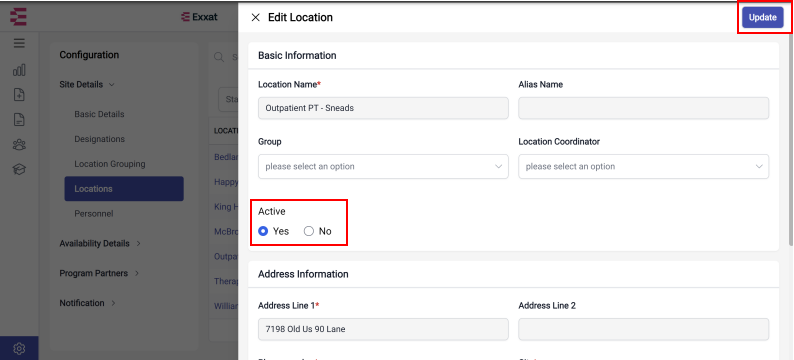
Task: Open the Group dropdown
Action: pos(383,167)
